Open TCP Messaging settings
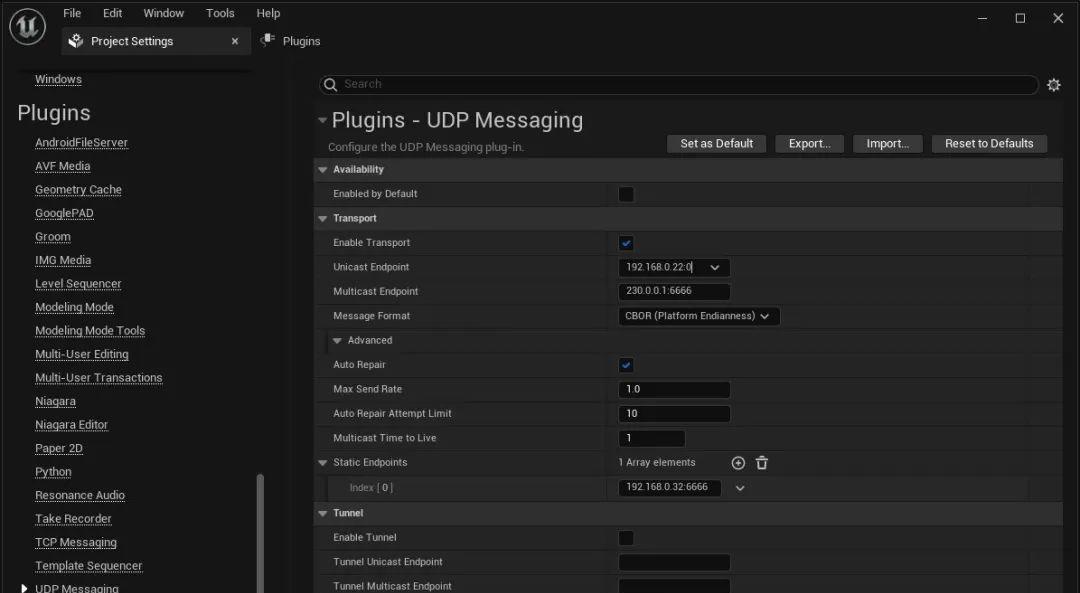Viewport: 1080px width, 593px height. 76,542
